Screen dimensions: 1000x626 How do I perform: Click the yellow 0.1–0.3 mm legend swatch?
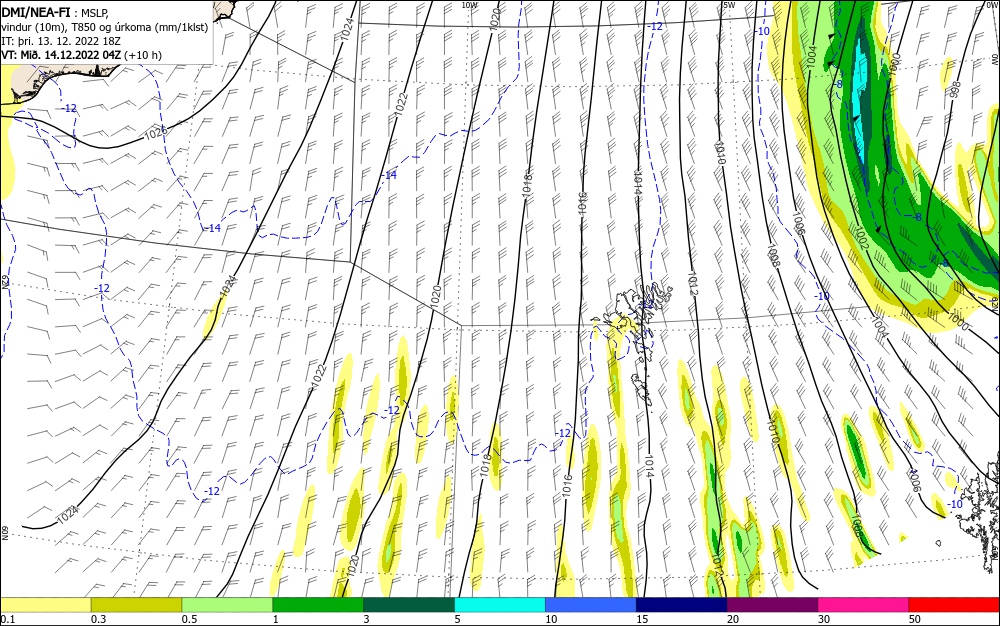(x=45, y=605)
